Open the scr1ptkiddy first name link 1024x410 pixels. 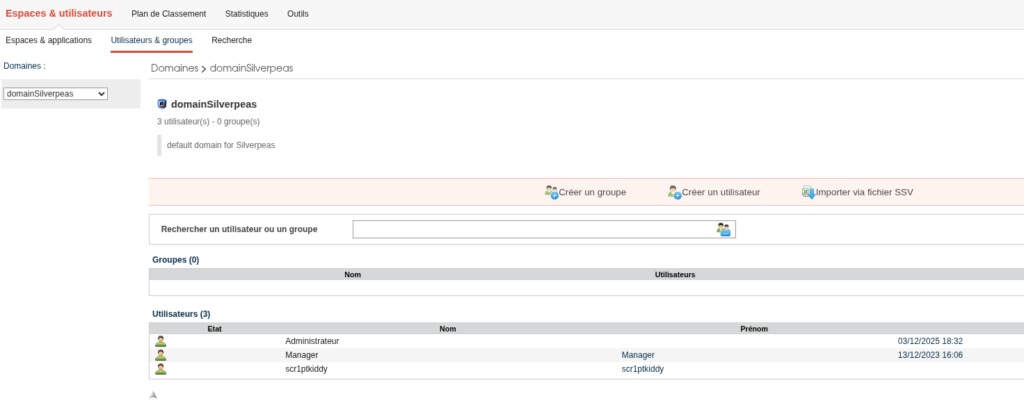[642, 369]
